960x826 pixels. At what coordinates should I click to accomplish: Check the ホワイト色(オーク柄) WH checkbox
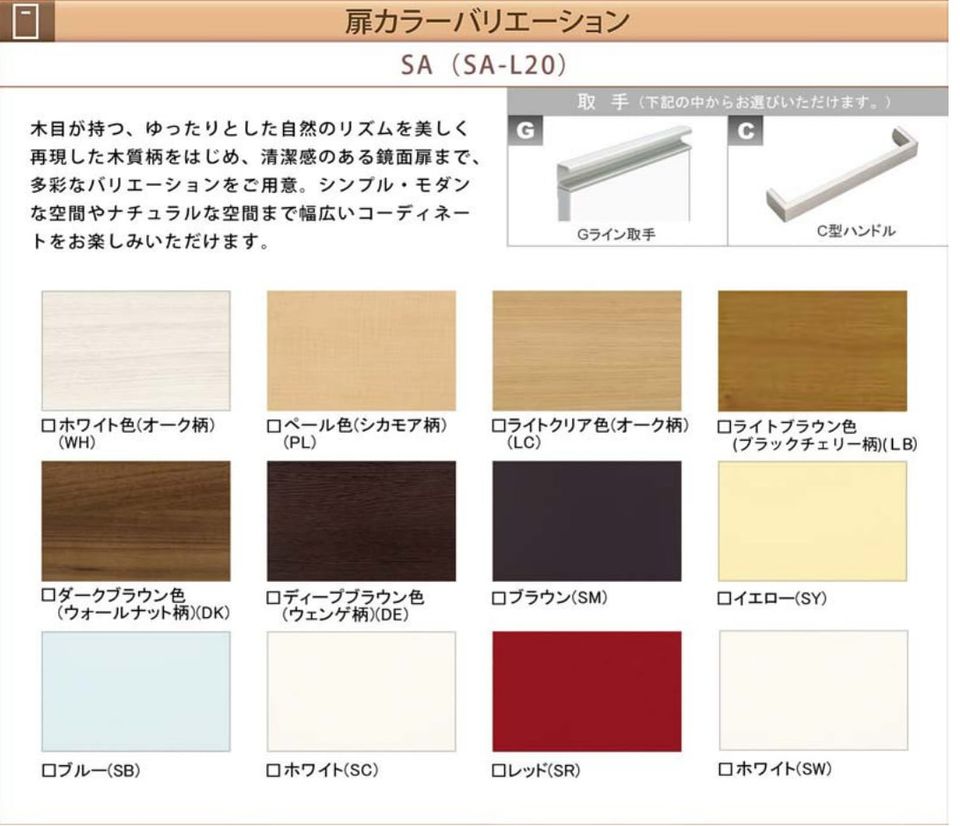[48, 426]
